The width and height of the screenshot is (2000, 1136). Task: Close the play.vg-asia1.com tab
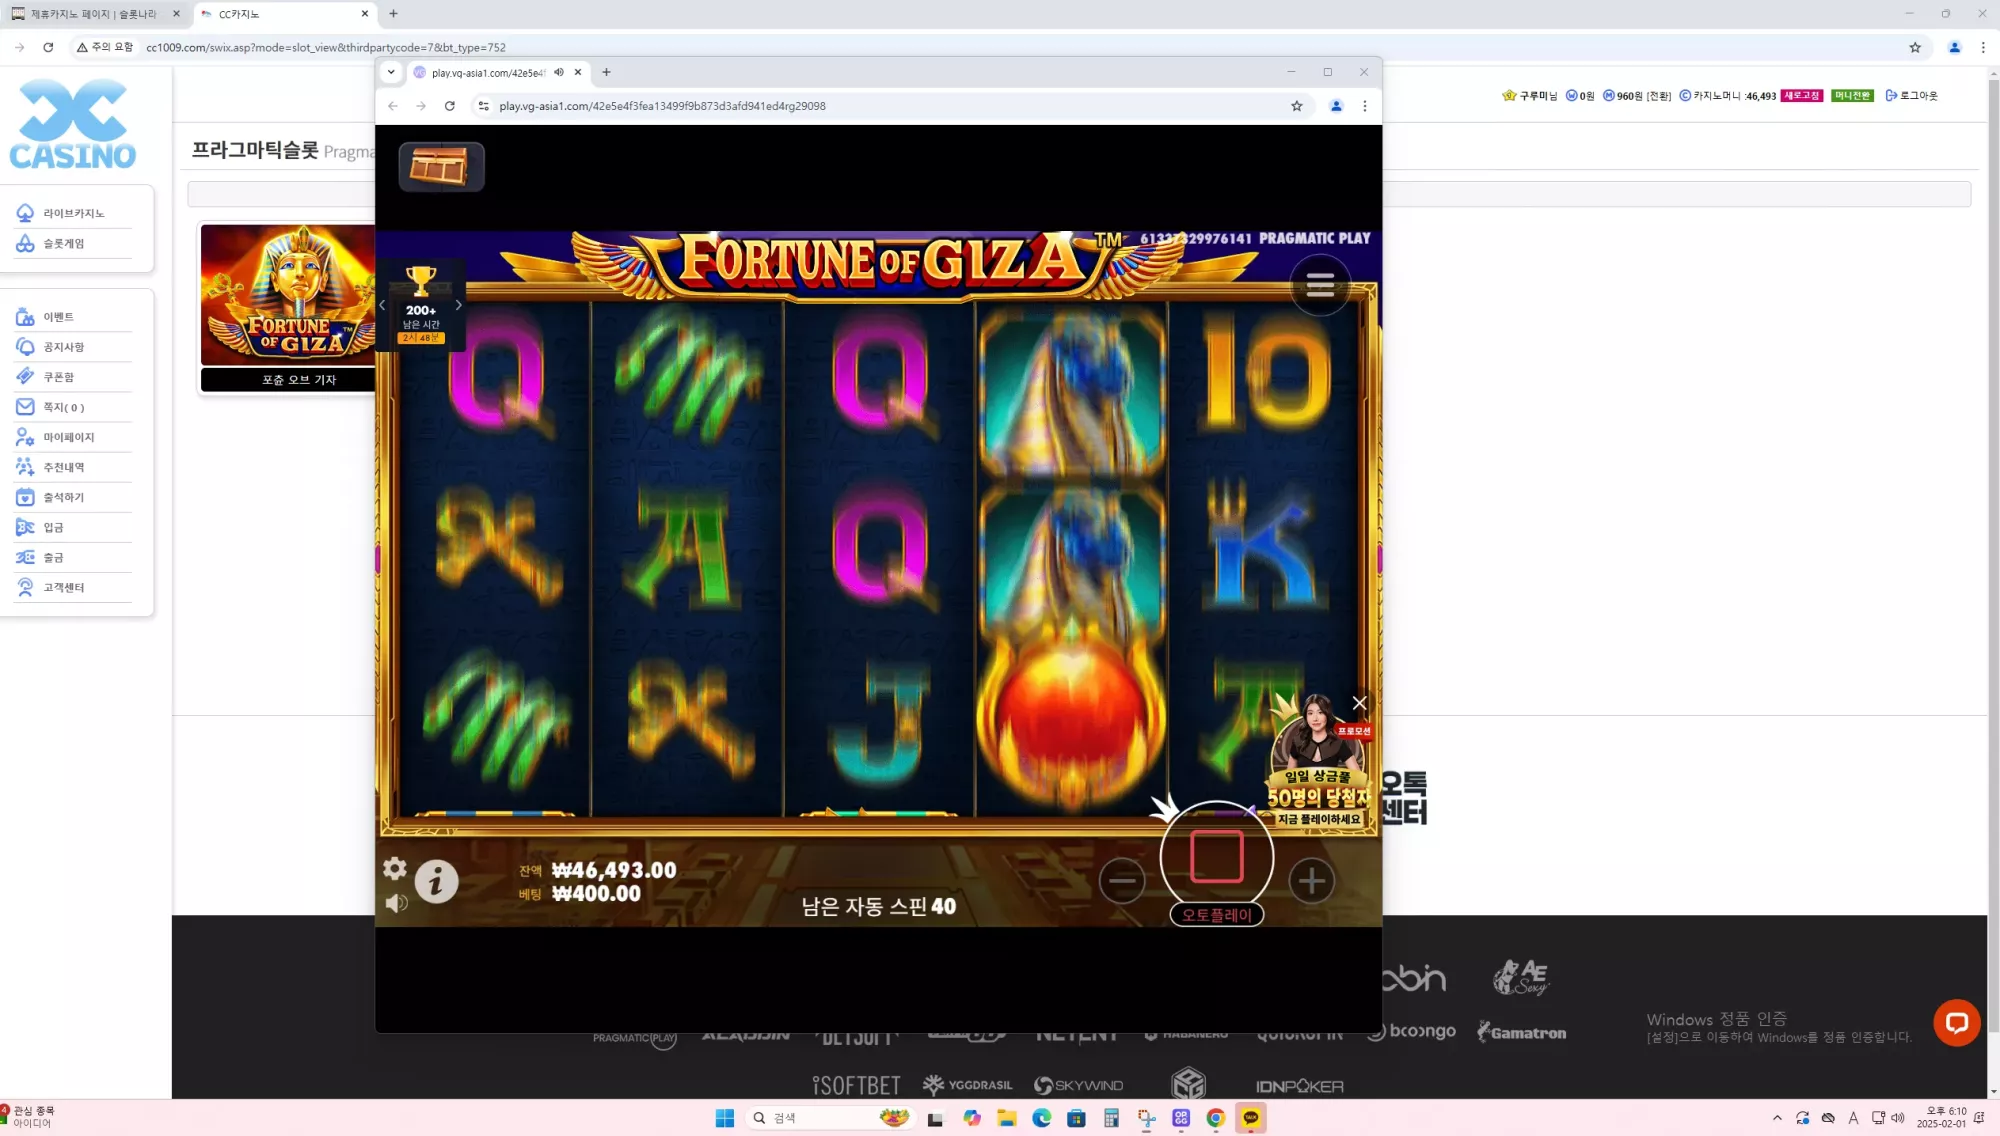click(x=578, y=72)
